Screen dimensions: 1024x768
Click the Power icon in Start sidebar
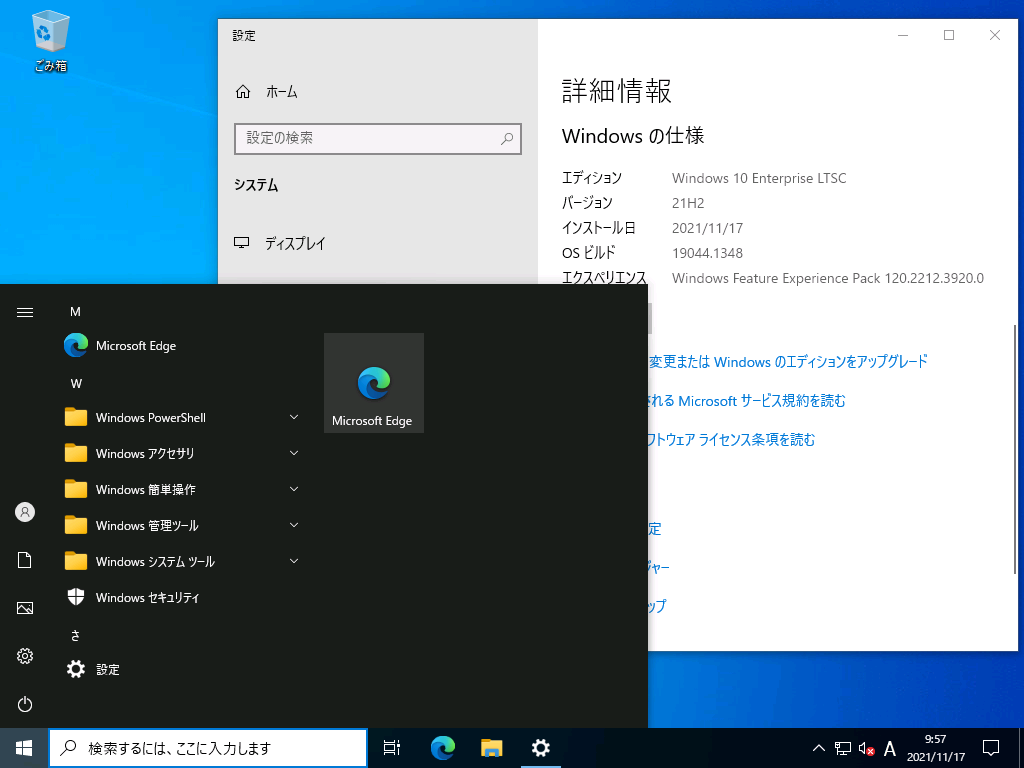[25, 704]
